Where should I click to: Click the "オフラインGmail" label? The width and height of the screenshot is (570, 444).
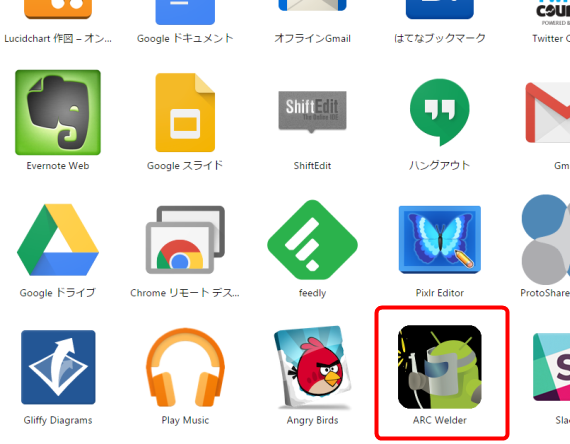point(312,39)
